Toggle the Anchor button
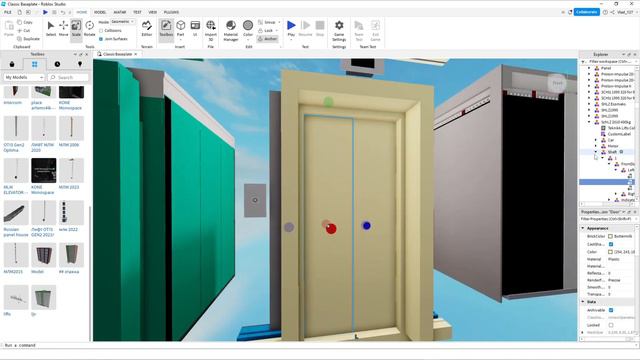This screenshot has height=360, width=640. click(x=268, y=39)
